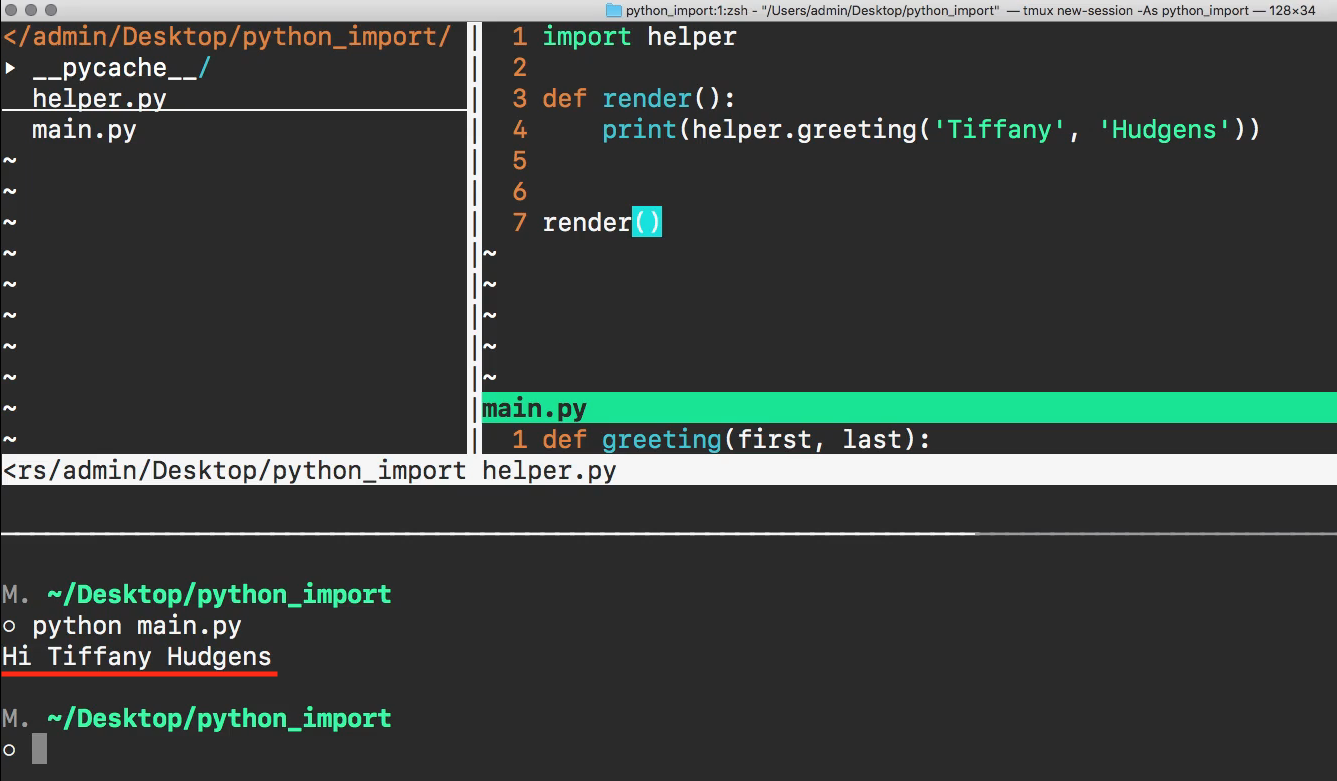Click the M. prompt indicator above python main.py
Image resolution: width=1337 pixels, height=781 pixels.
[13, 593]
